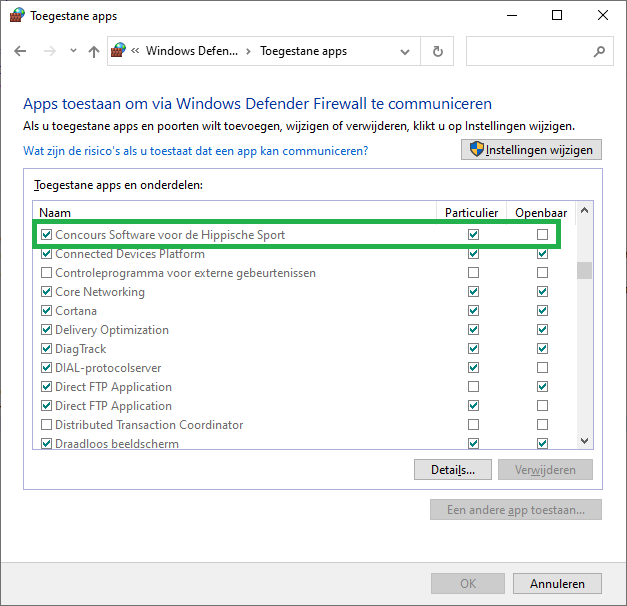The image size is (627, 606).
Task: Uncheck Particulier for DiagTrack
Action: click(x=473, y=348)
